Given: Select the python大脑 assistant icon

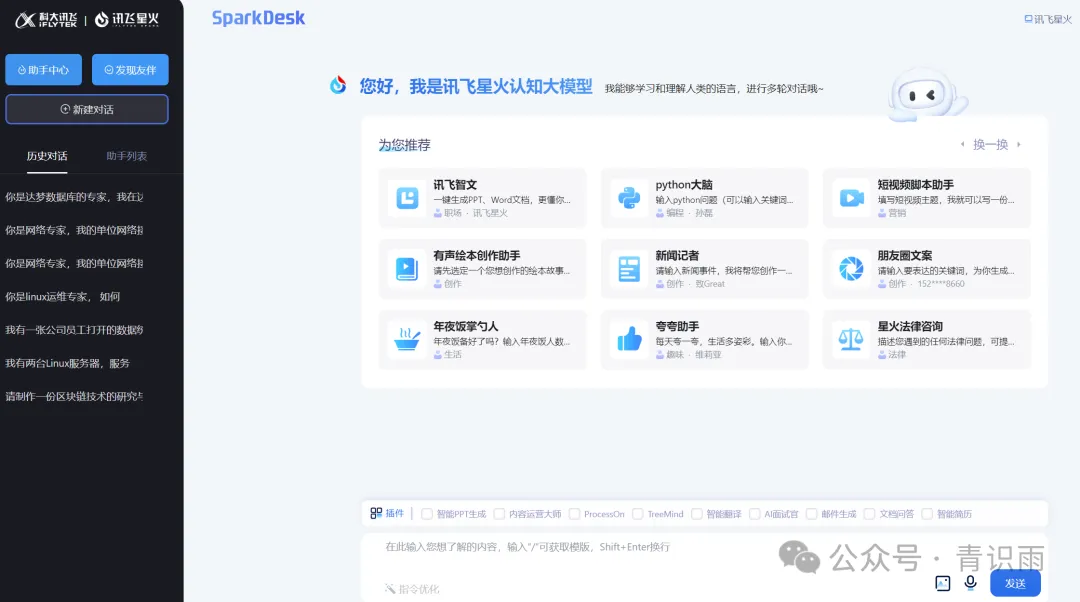Looking at the screenshot, I should pos(629,197).
